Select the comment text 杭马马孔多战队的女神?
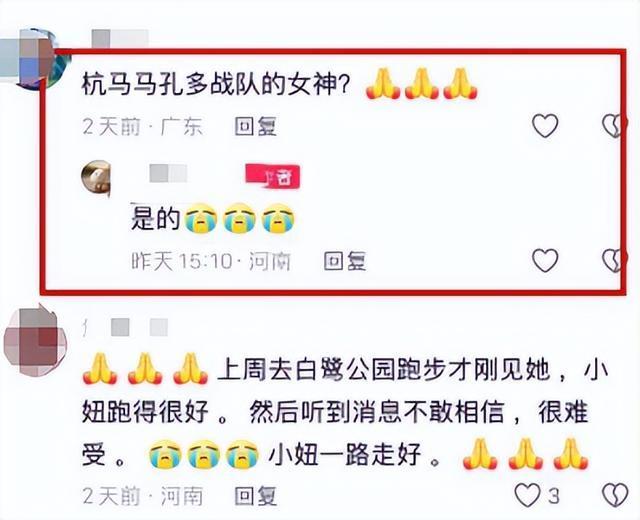640x520 pixels. click(216, 87)
